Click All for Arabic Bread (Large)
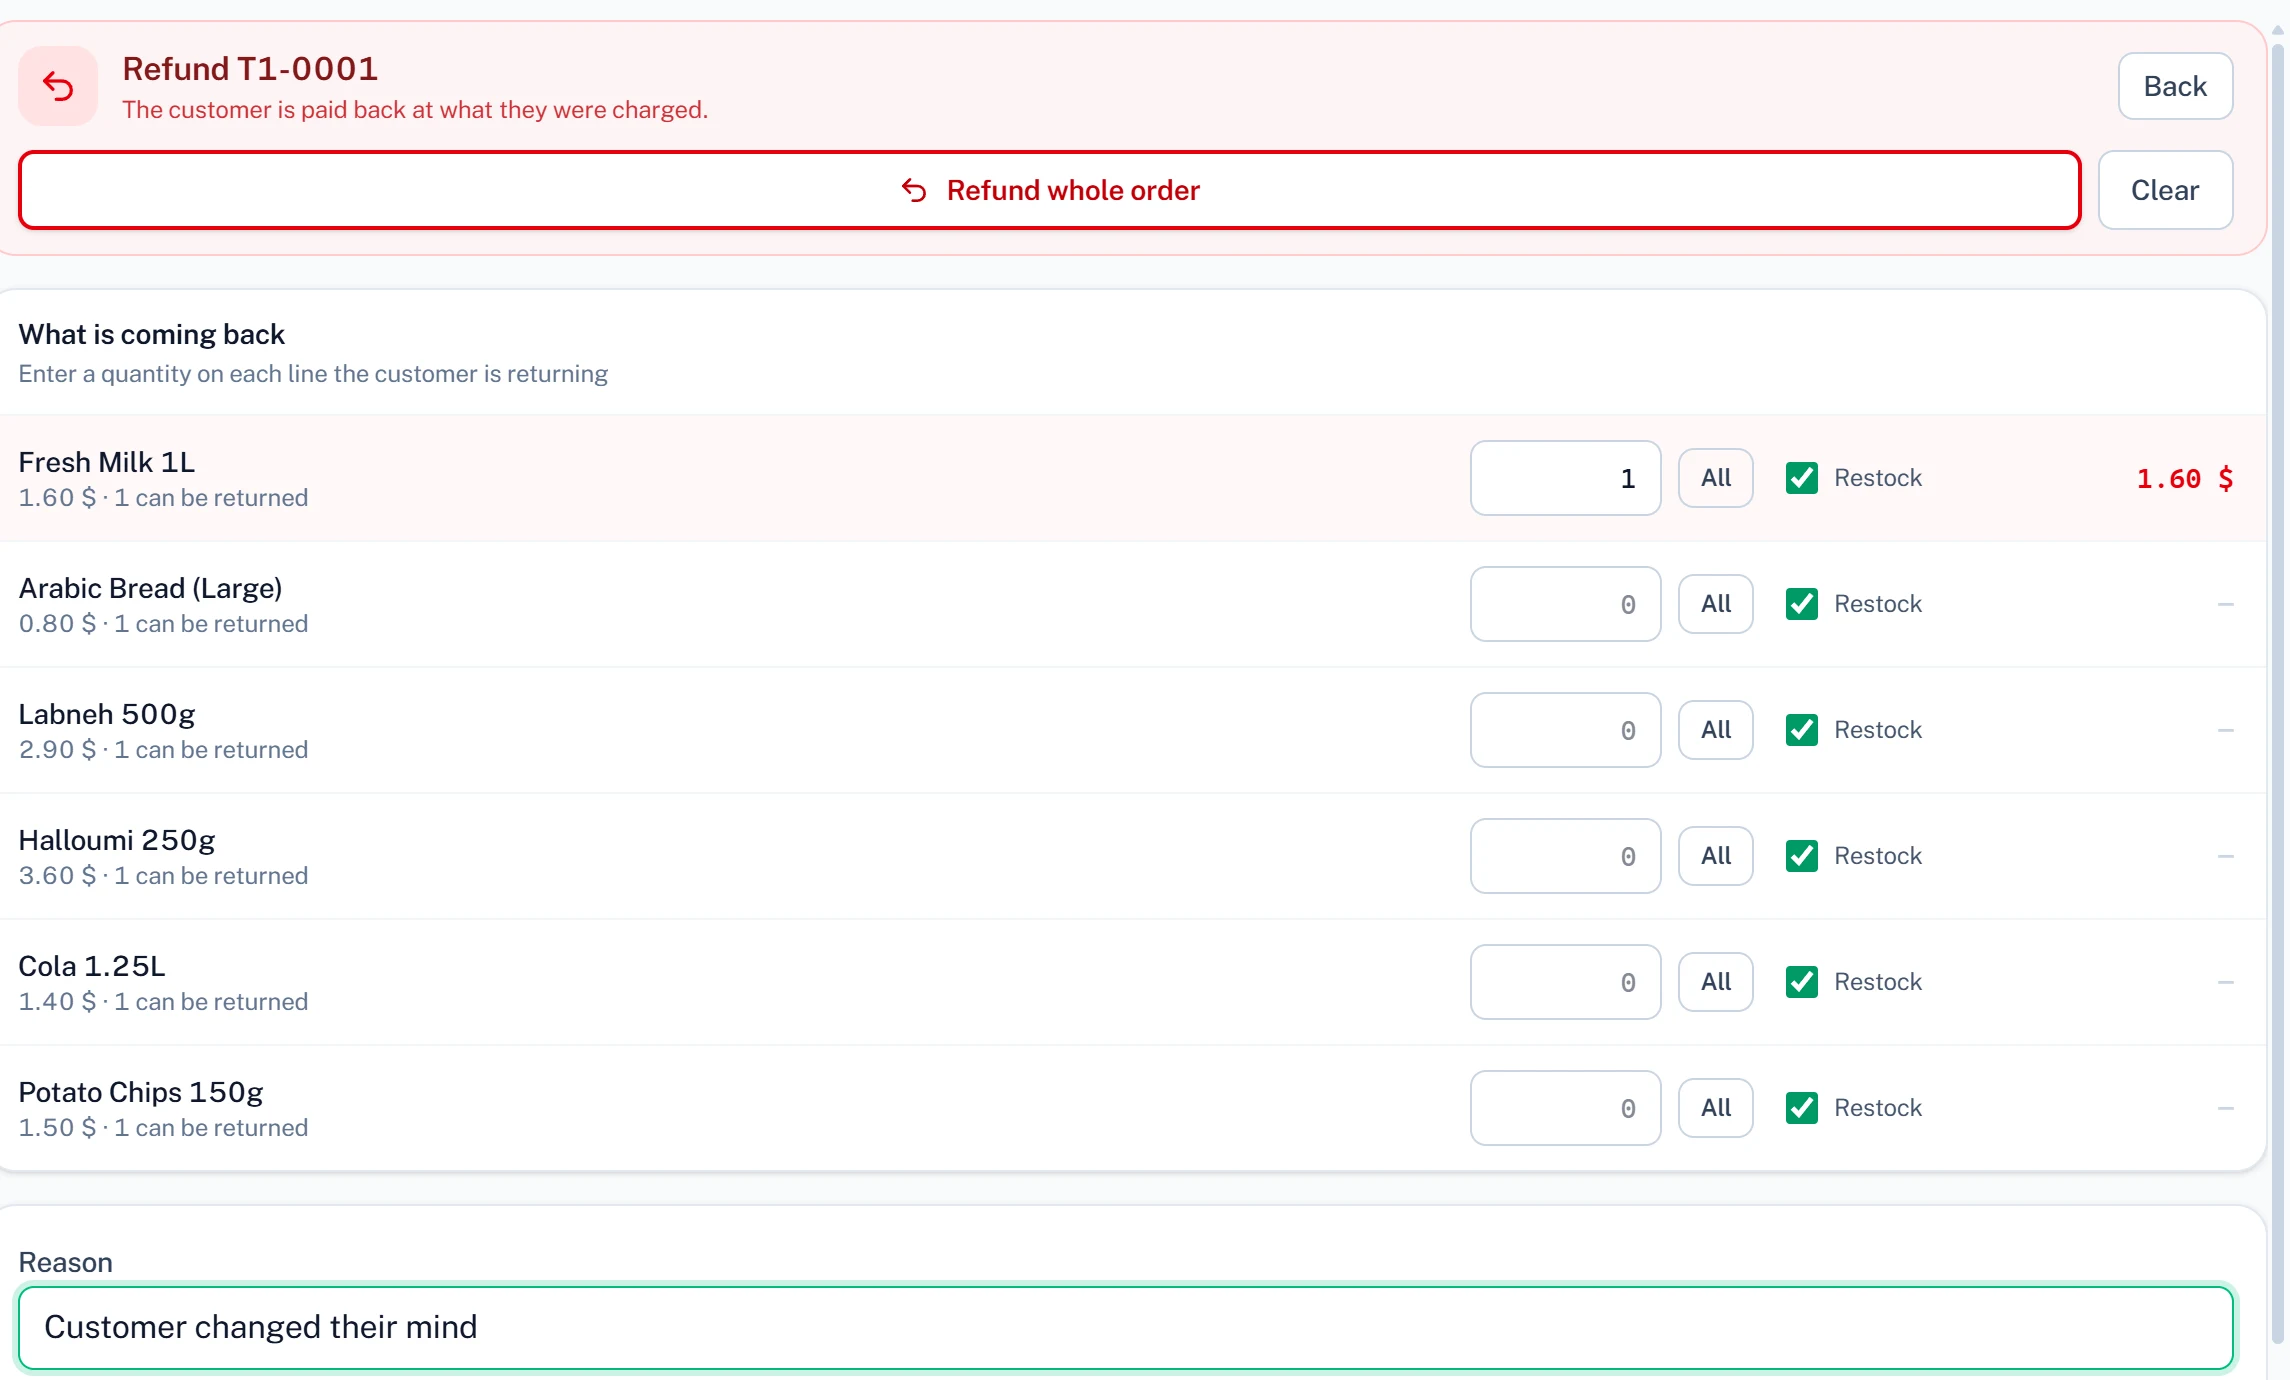The height and width of the screenshot is (1380, 2290). (x=1716, y=604)
